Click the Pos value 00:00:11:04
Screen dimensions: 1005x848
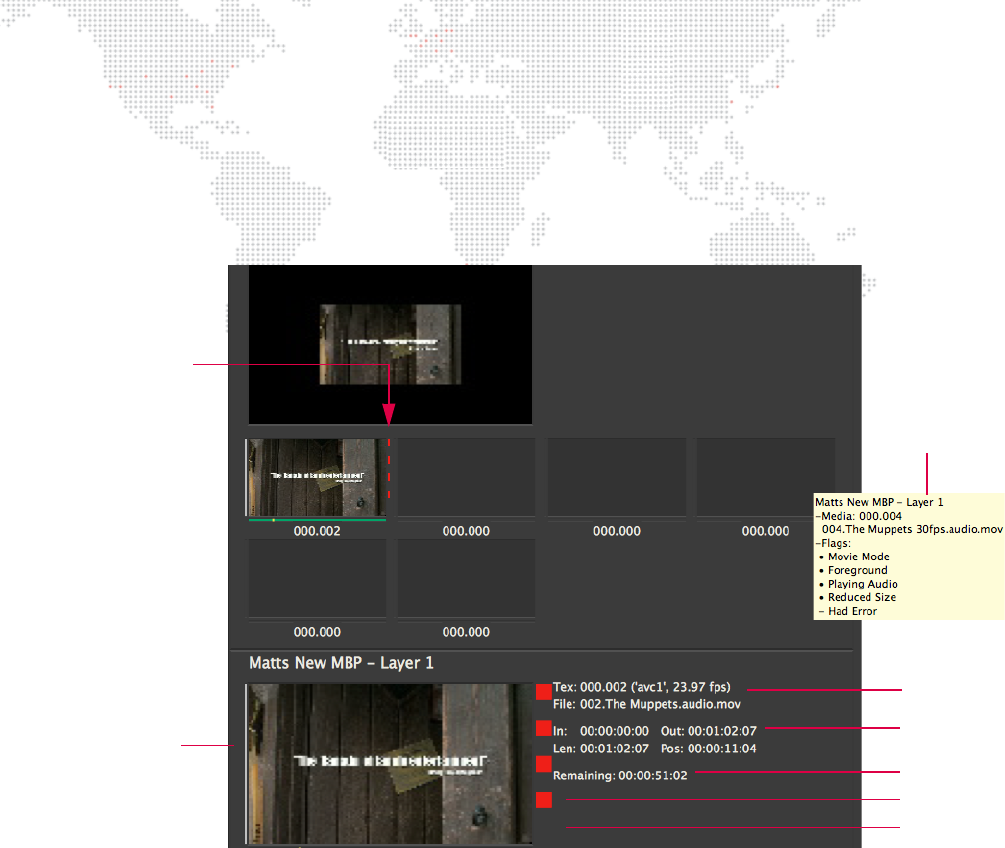[x=722, y=749]
